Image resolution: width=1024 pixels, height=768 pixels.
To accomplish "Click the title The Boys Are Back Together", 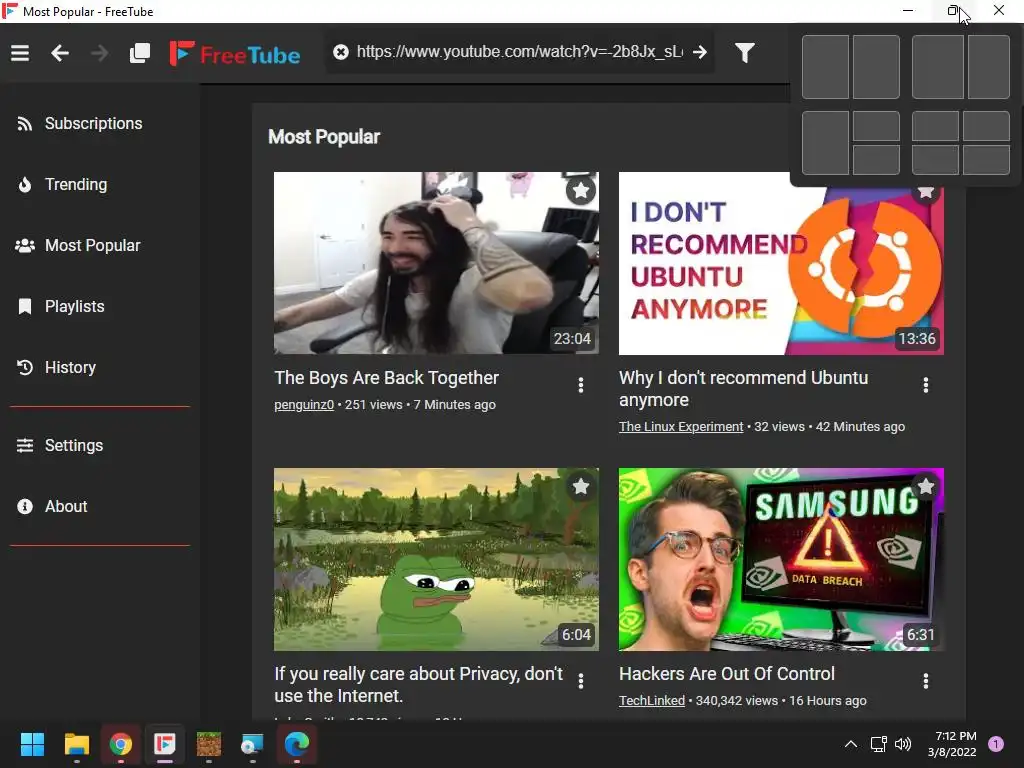I will tap(387, 378).
